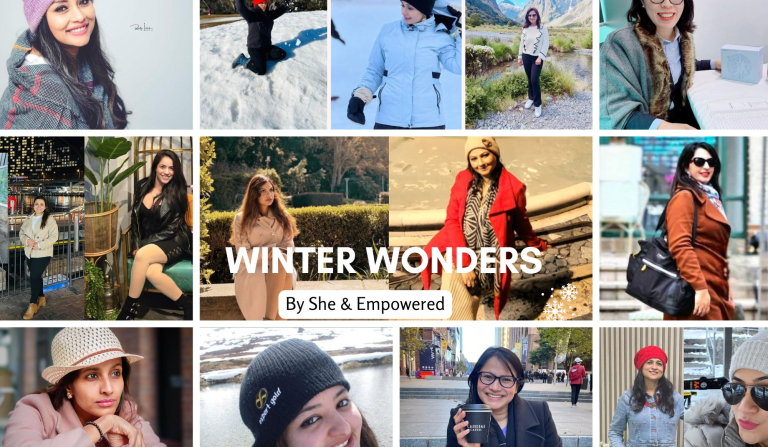768x447 pixels.
Task: Open the purple beanie and plaid scarf photo
Action: point(96,65)
